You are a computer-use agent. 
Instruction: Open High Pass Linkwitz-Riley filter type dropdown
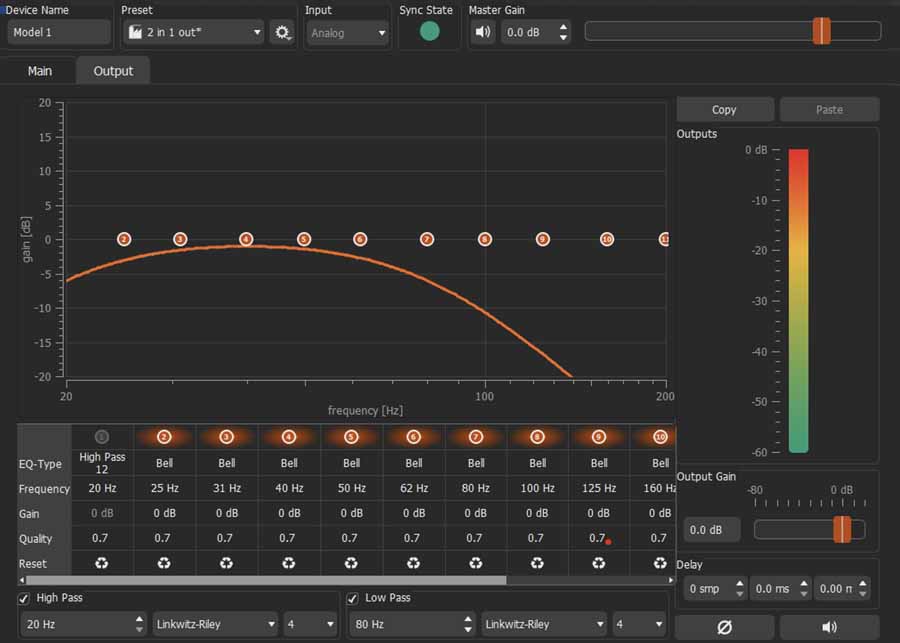click(x=215, y=624)
